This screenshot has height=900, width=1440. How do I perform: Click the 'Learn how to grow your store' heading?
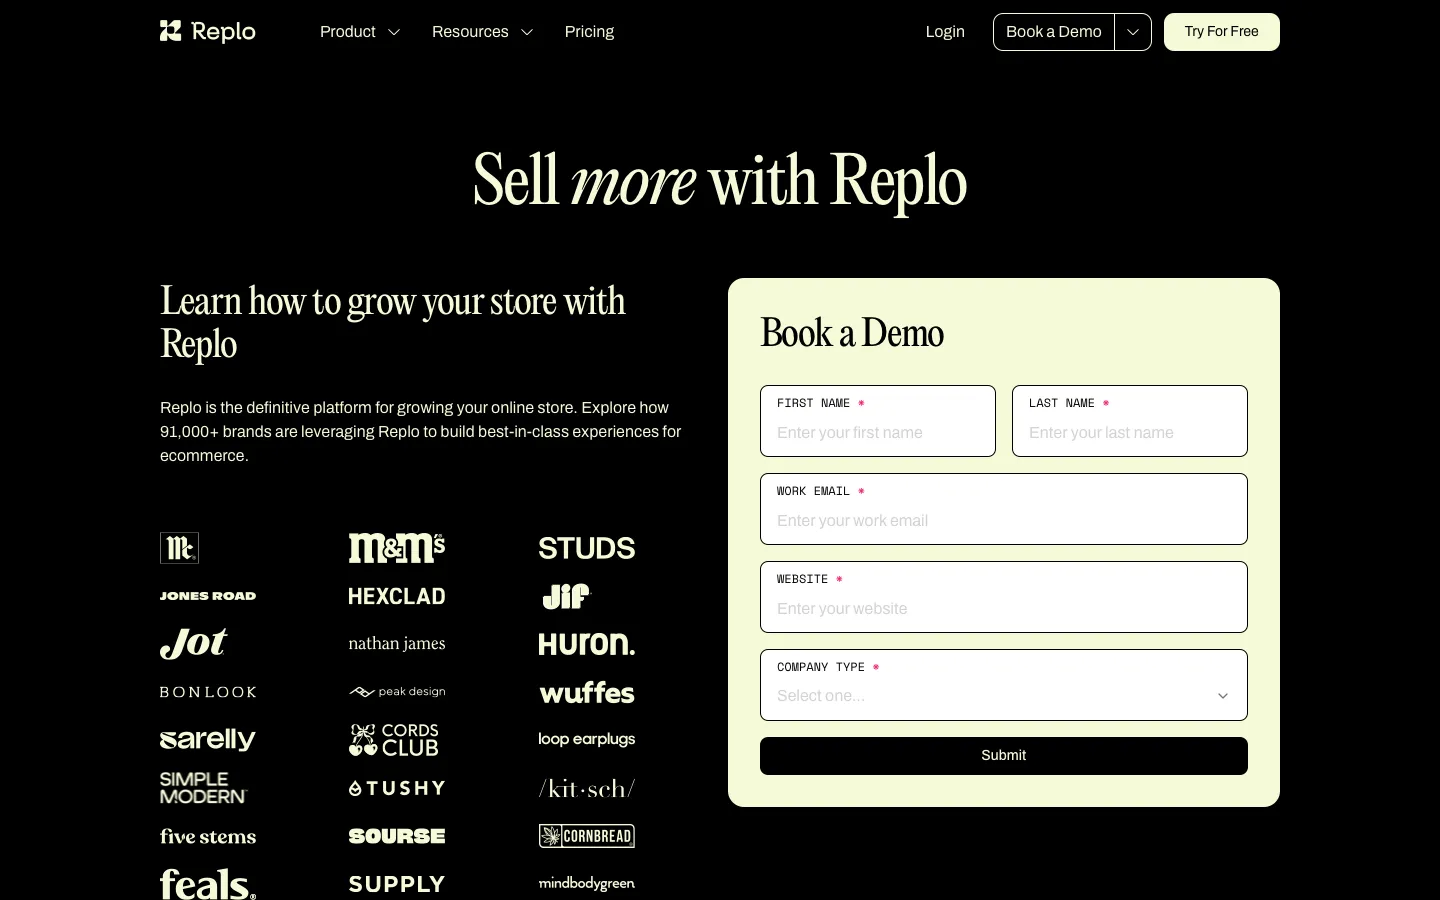click(x=393, y=322)
